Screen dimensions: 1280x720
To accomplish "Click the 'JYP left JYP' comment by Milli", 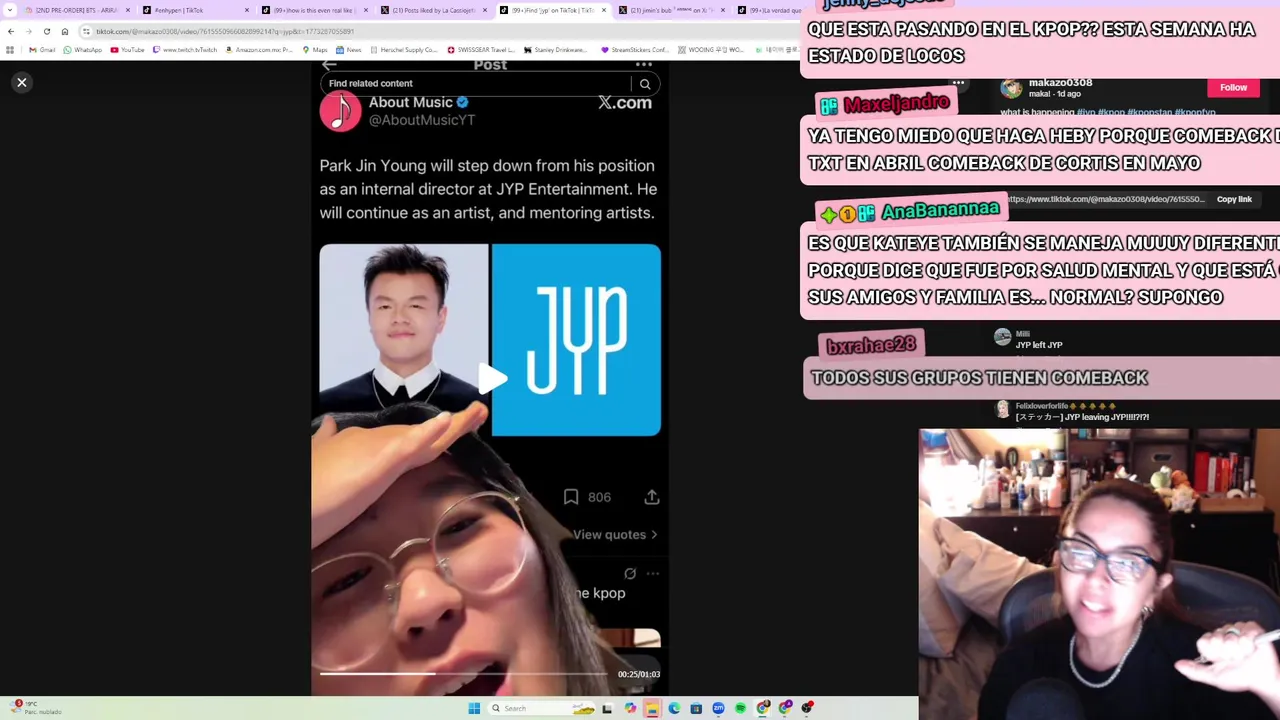I will point(1039,345).
